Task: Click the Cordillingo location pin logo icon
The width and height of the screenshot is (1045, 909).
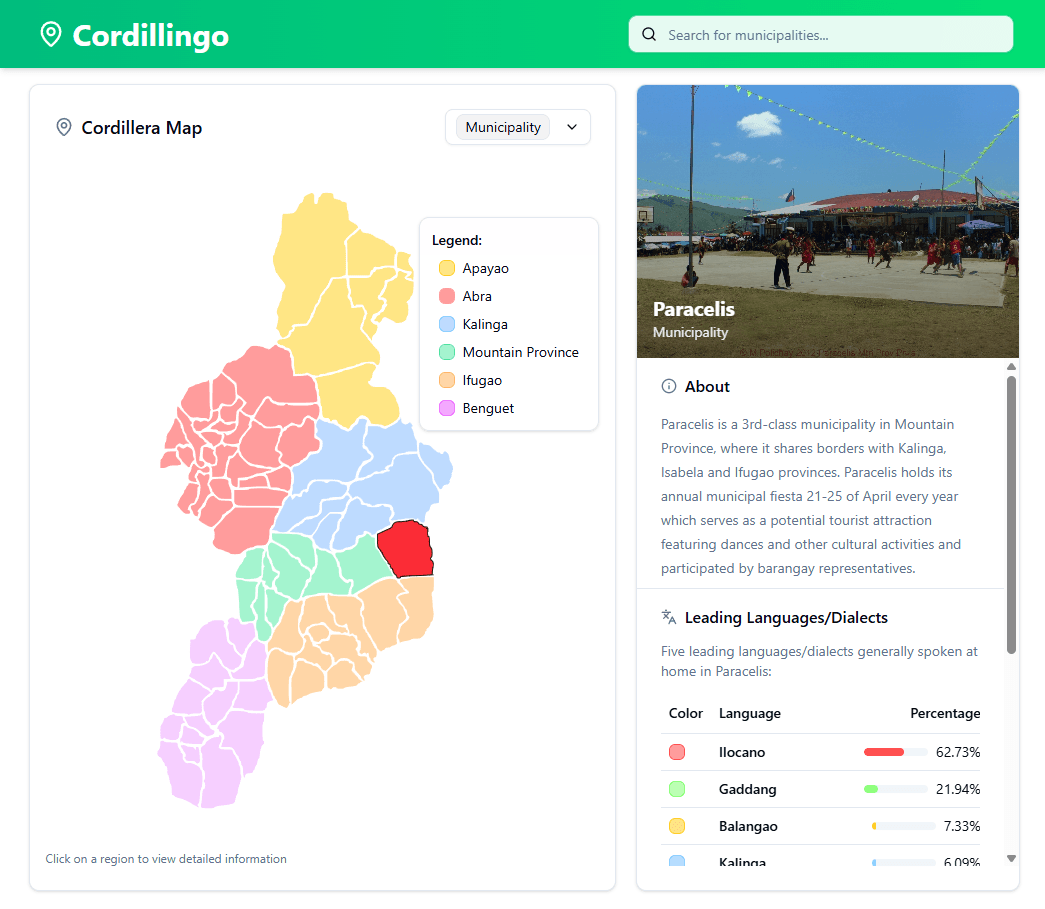Action: [51, 34]
